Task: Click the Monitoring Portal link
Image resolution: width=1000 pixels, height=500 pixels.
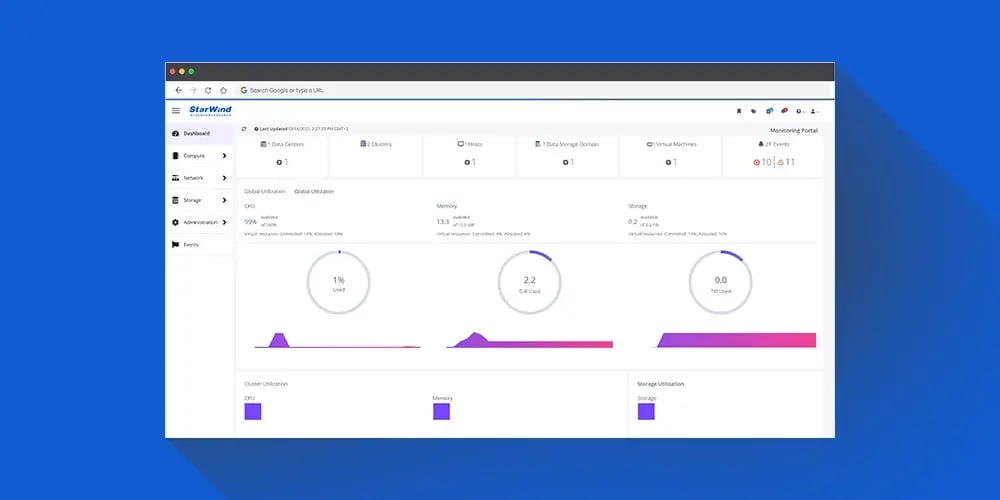Action: [x=793, y=131]
